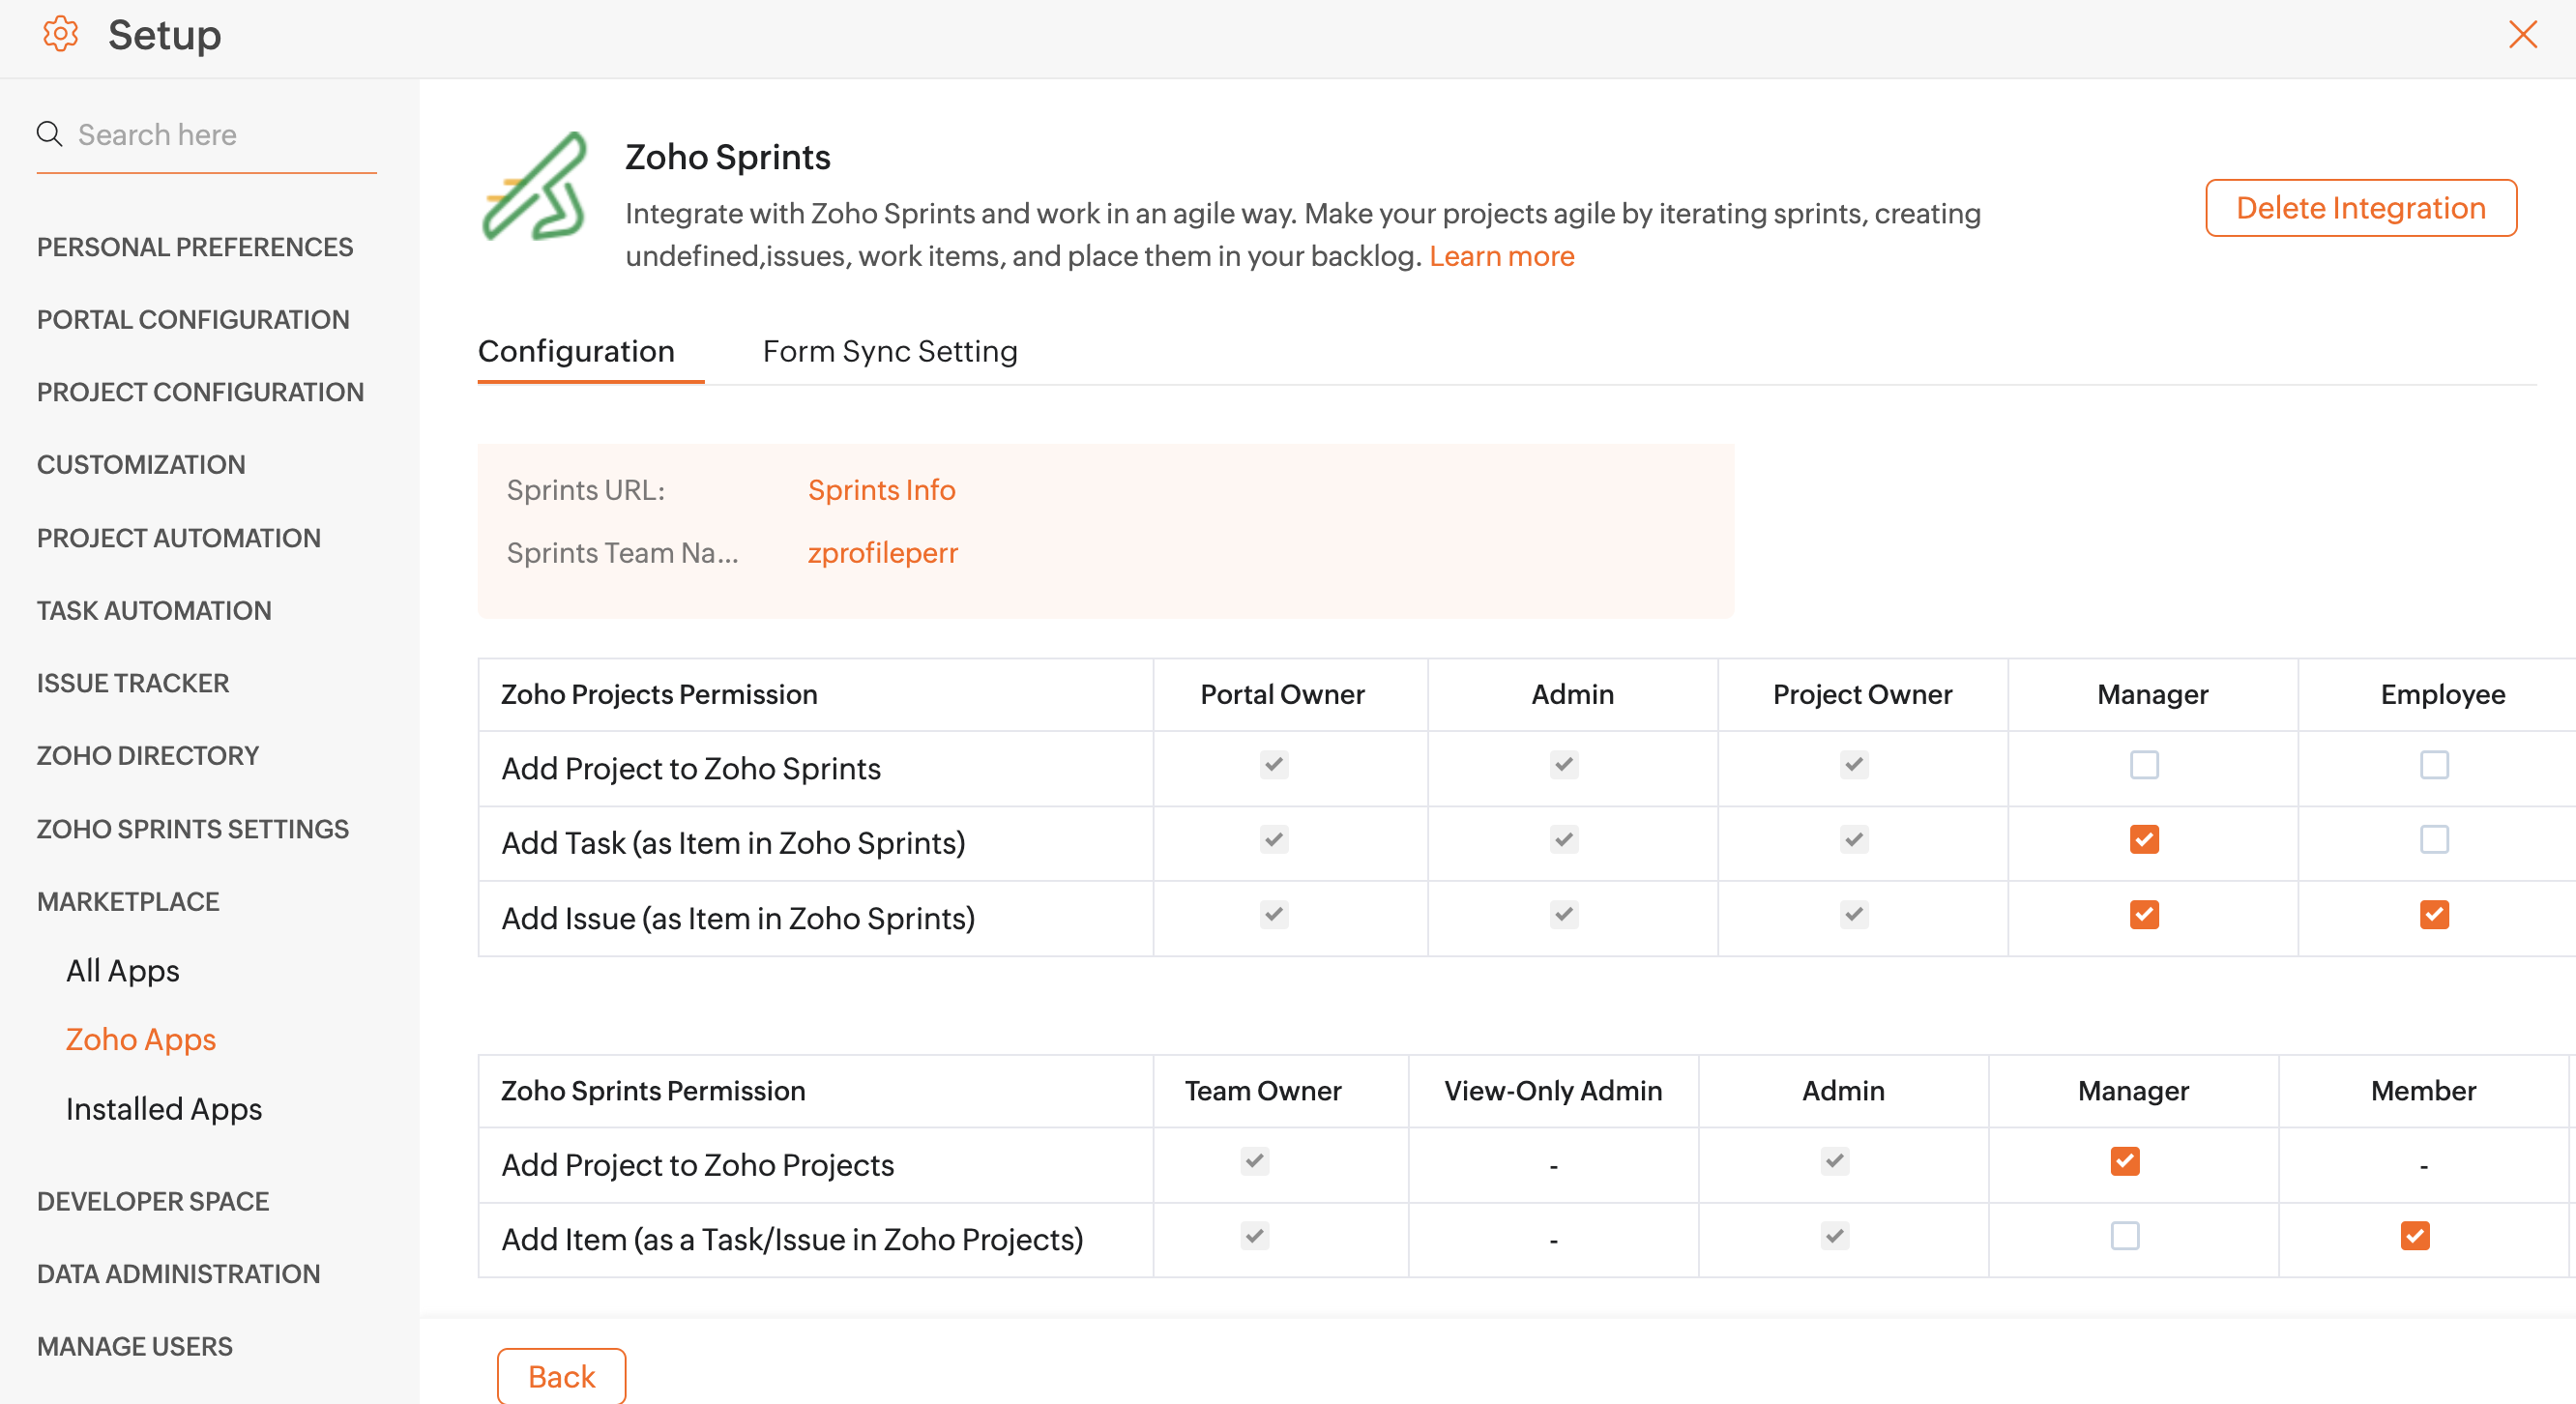Screen dimensions: 2576x1404
Task: Expand ZOHO DIRECTORY section
Action: [148, 756]
